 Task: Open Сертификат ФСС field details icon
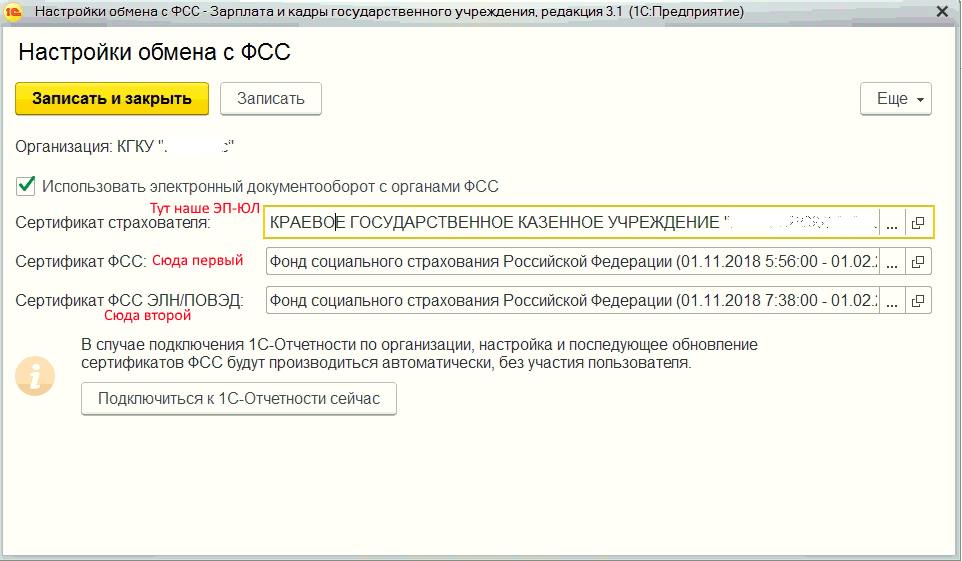tap(918, 261)
